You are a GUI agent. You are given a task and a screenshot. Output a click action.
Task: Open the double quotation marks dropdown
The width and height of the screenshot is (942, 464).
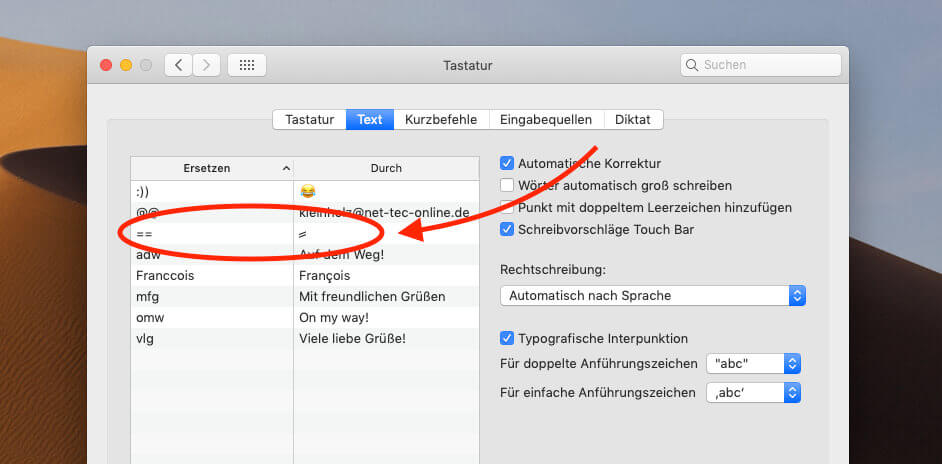[x=753, y=364]
